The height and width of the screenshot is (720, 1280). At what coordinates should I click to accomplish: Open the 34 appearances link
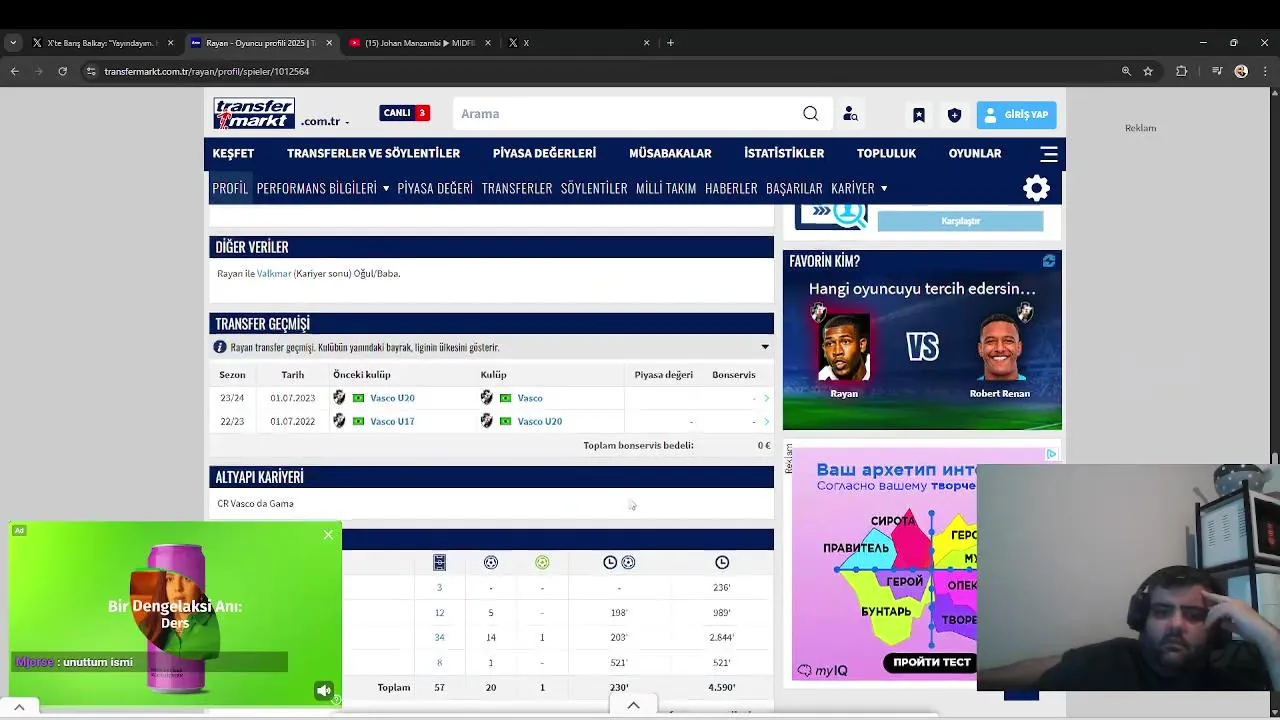439,637
